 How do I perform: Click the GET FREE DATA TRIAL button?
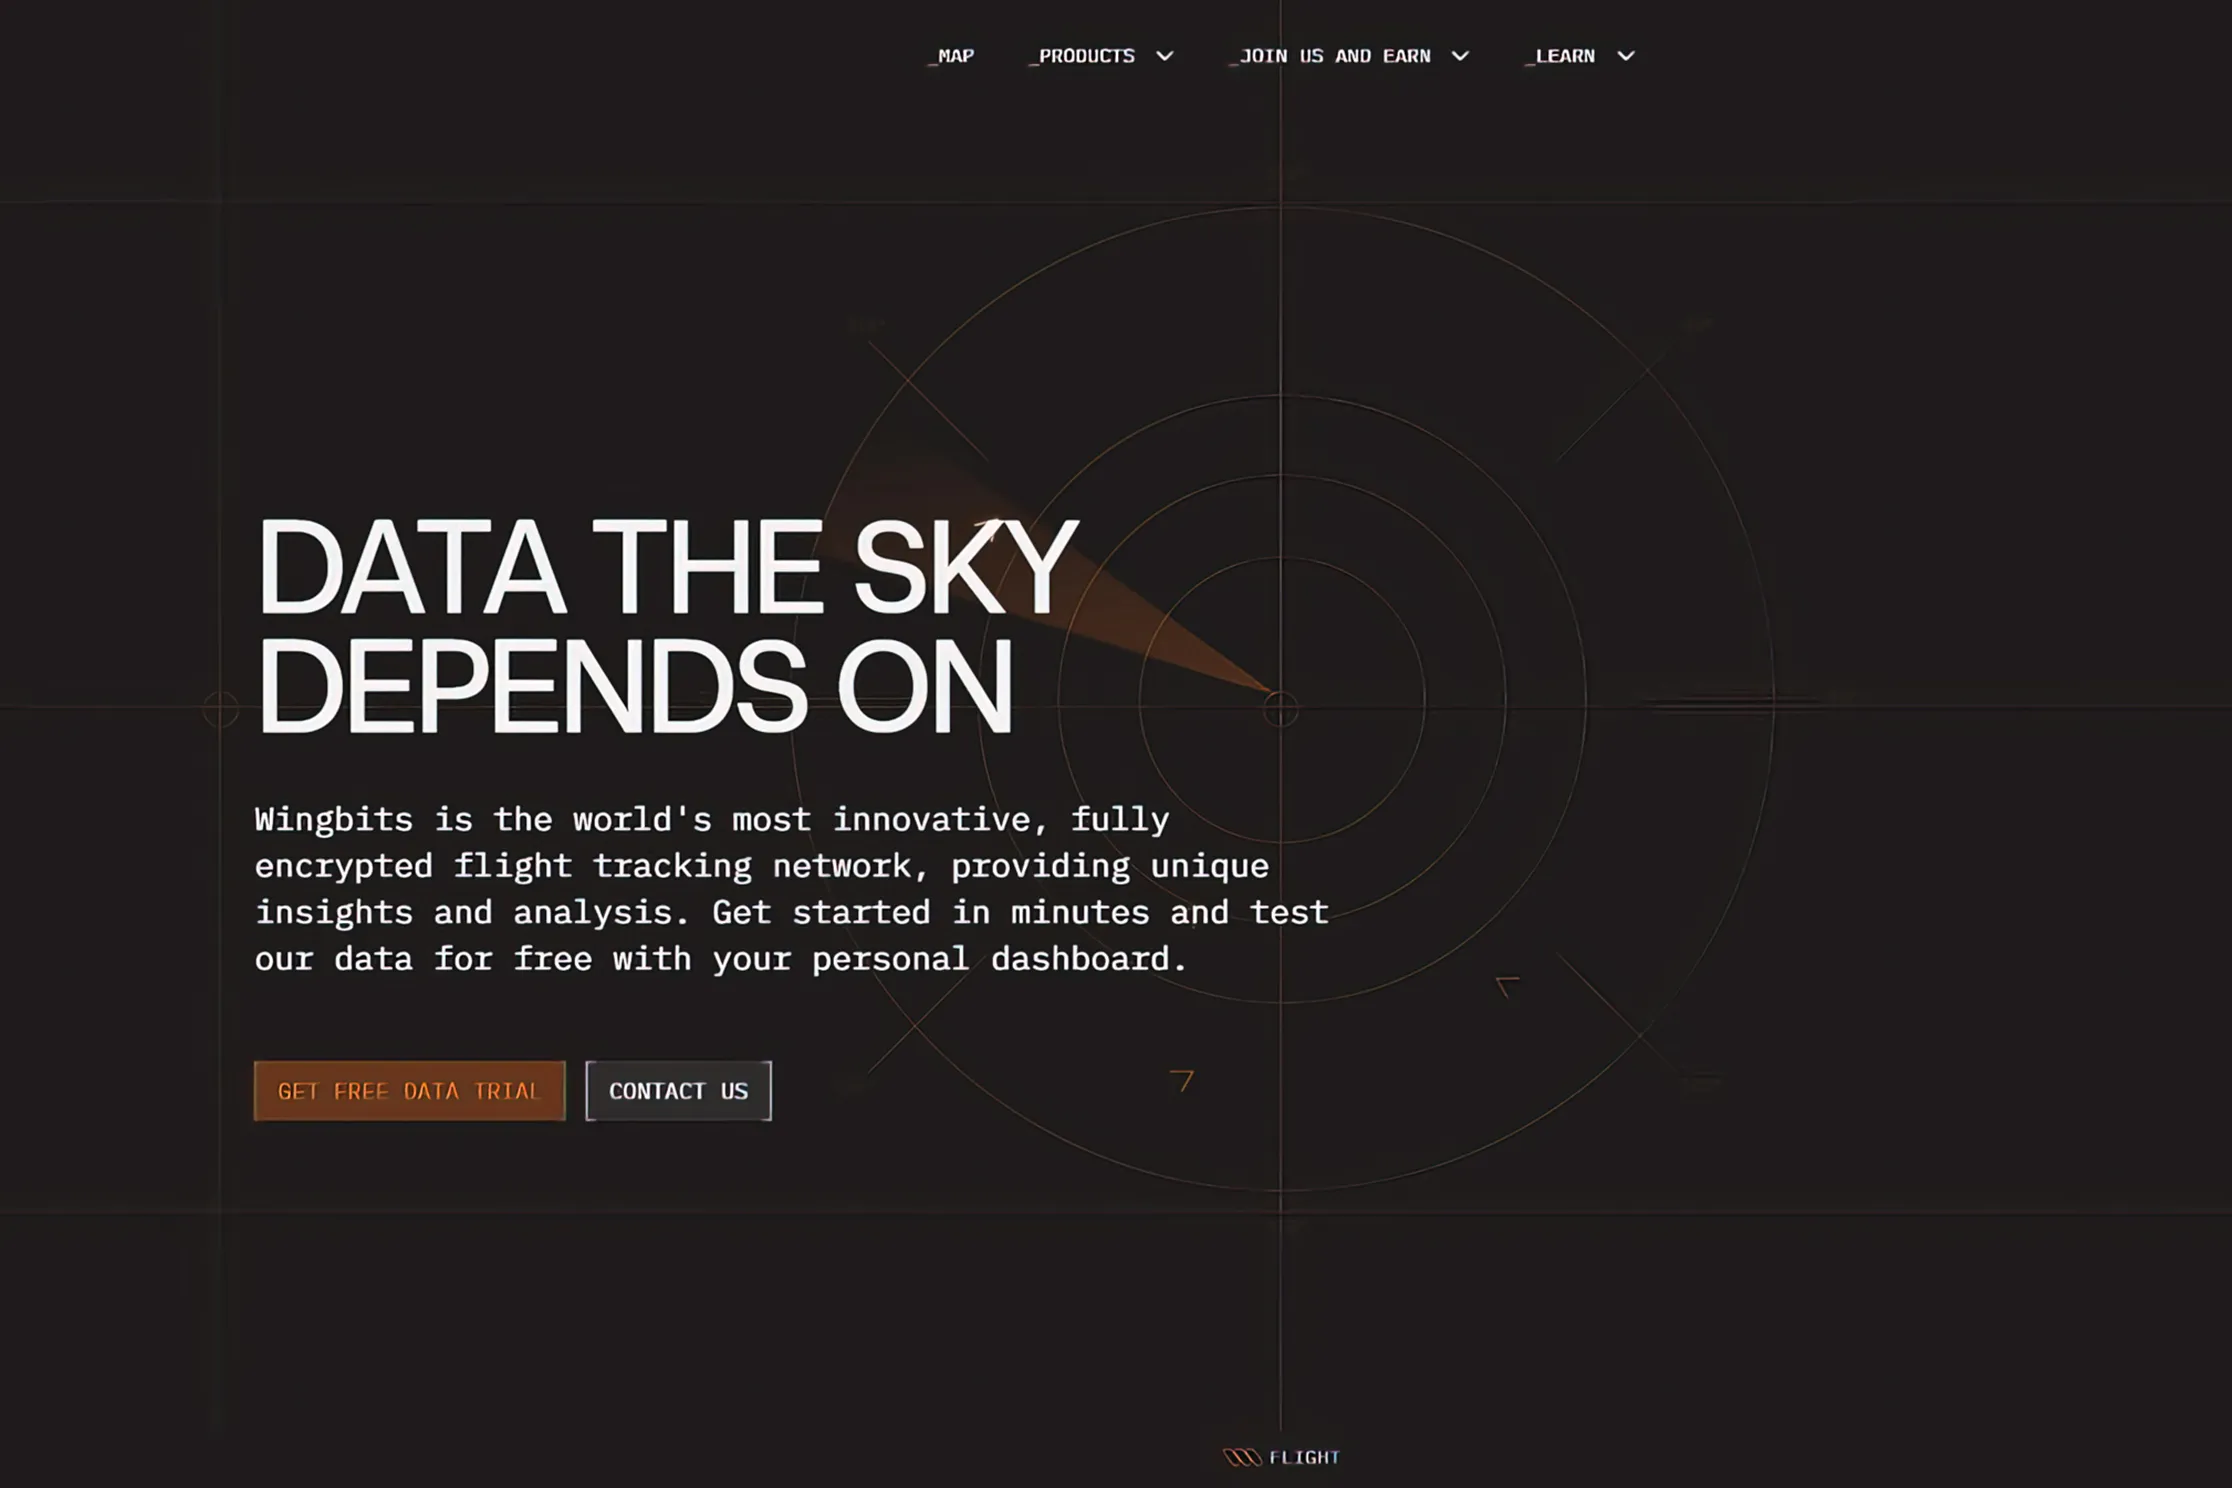pyautogui.click(x=409, y=1091)
